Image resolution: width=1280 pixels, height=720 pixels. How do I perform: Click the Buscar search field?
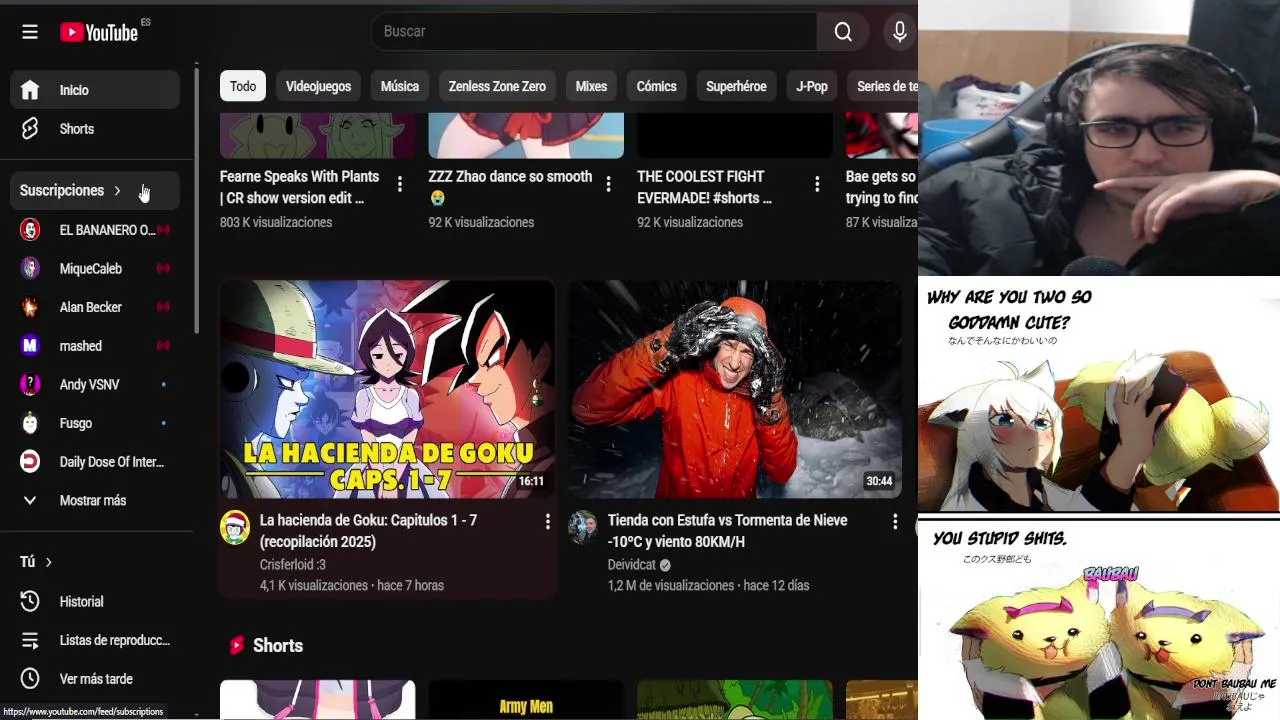pyautogui.click(x=594, y=32)
